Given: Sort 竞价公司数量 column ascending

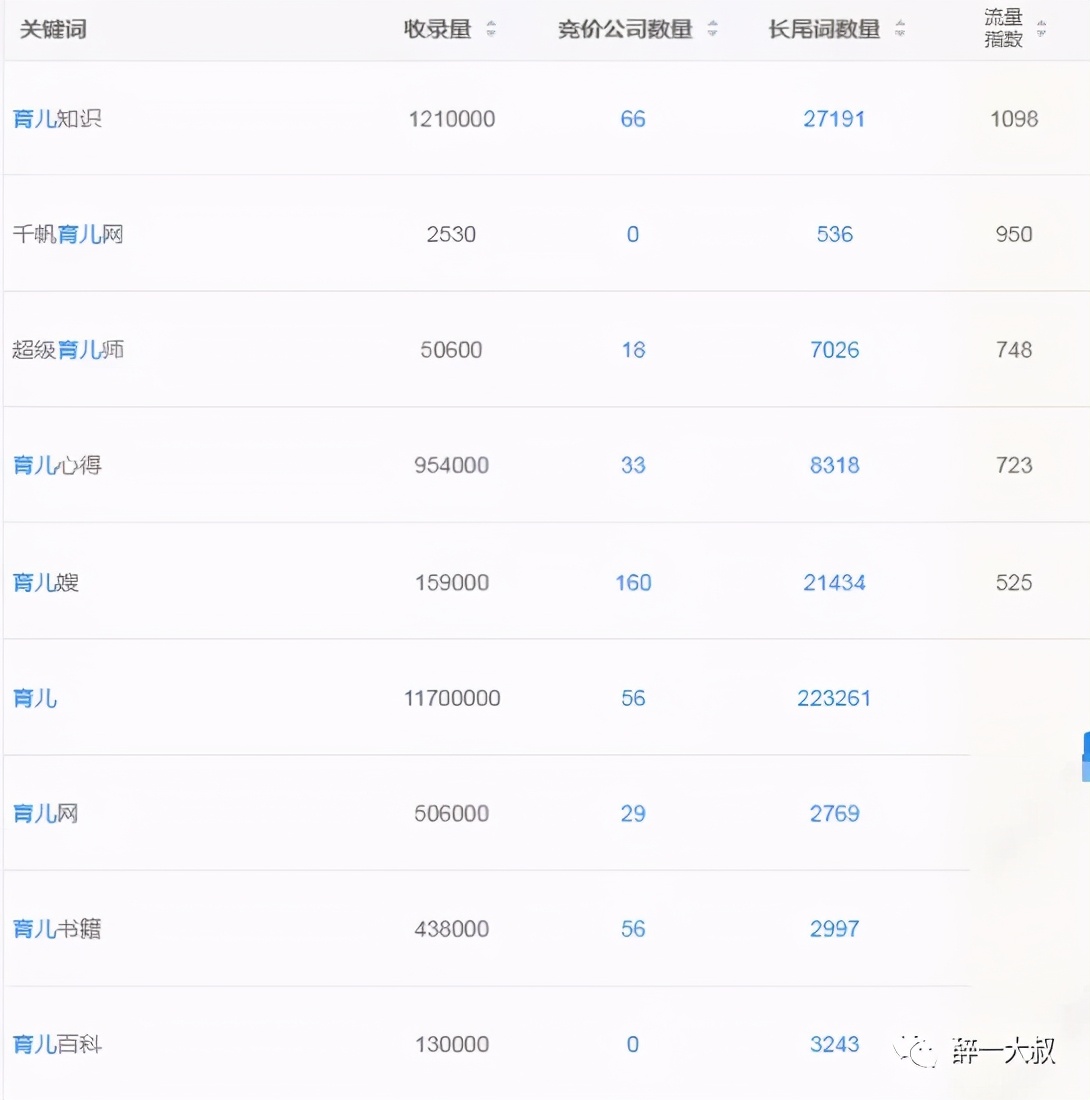Looking at the screenshot, I should pyautogui.click(x=711, y=25).
